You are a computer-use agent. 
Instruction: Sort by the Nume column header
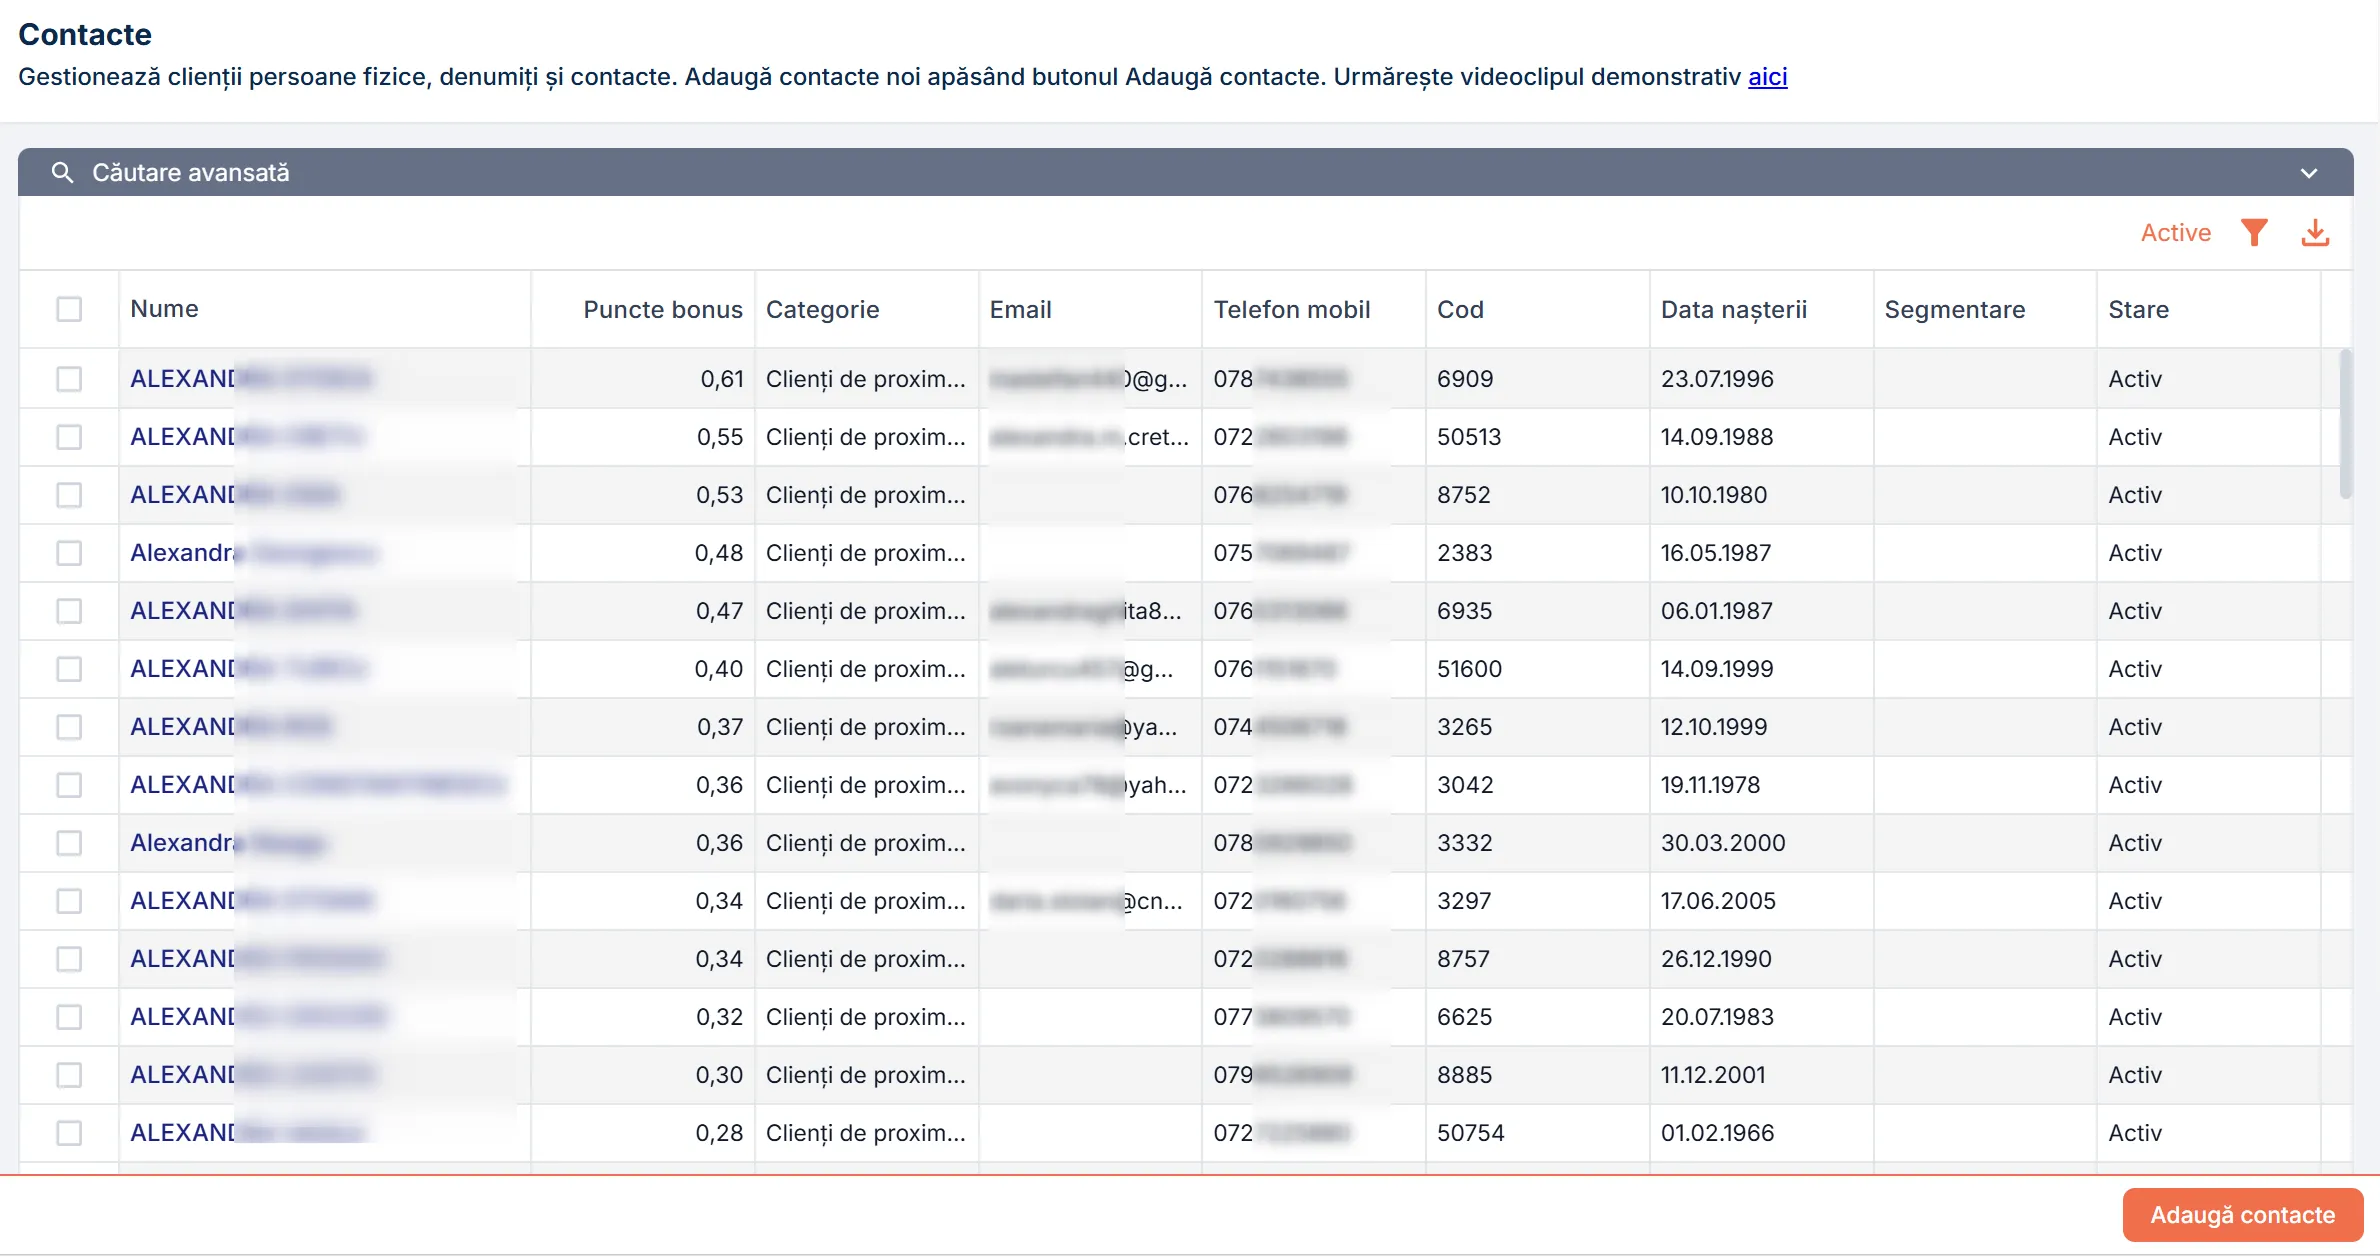(x=164, y=309)
